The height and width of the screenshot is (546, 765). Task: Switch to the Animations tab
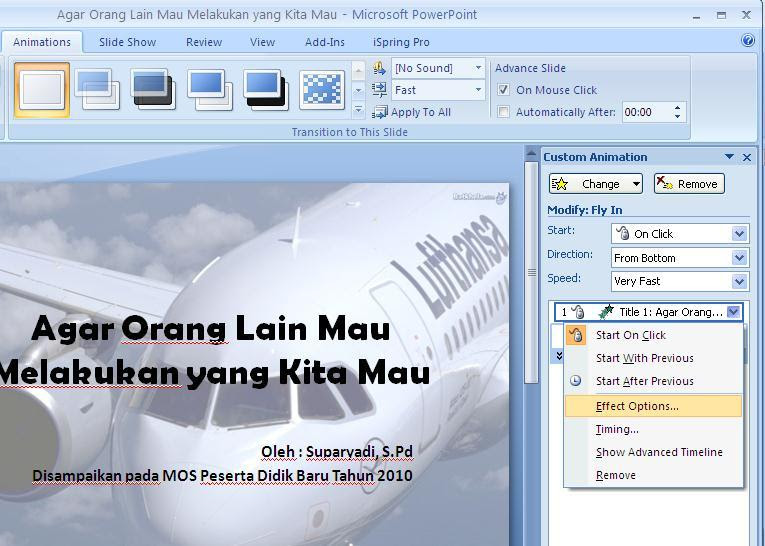(x=42, y=42)
